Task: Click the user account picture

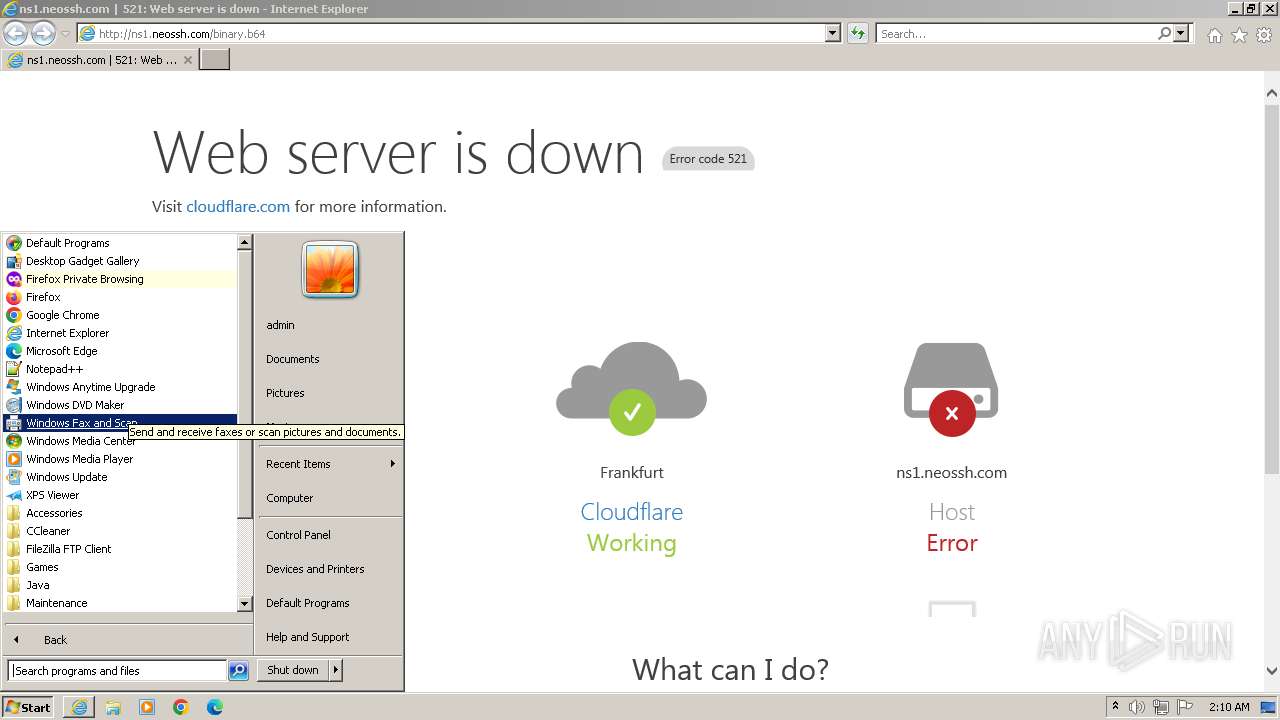Action: click(330, 270)
